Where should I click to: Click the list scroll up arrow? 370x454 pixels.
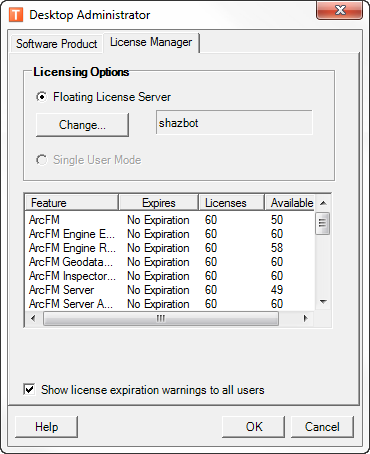coord(323,203)
